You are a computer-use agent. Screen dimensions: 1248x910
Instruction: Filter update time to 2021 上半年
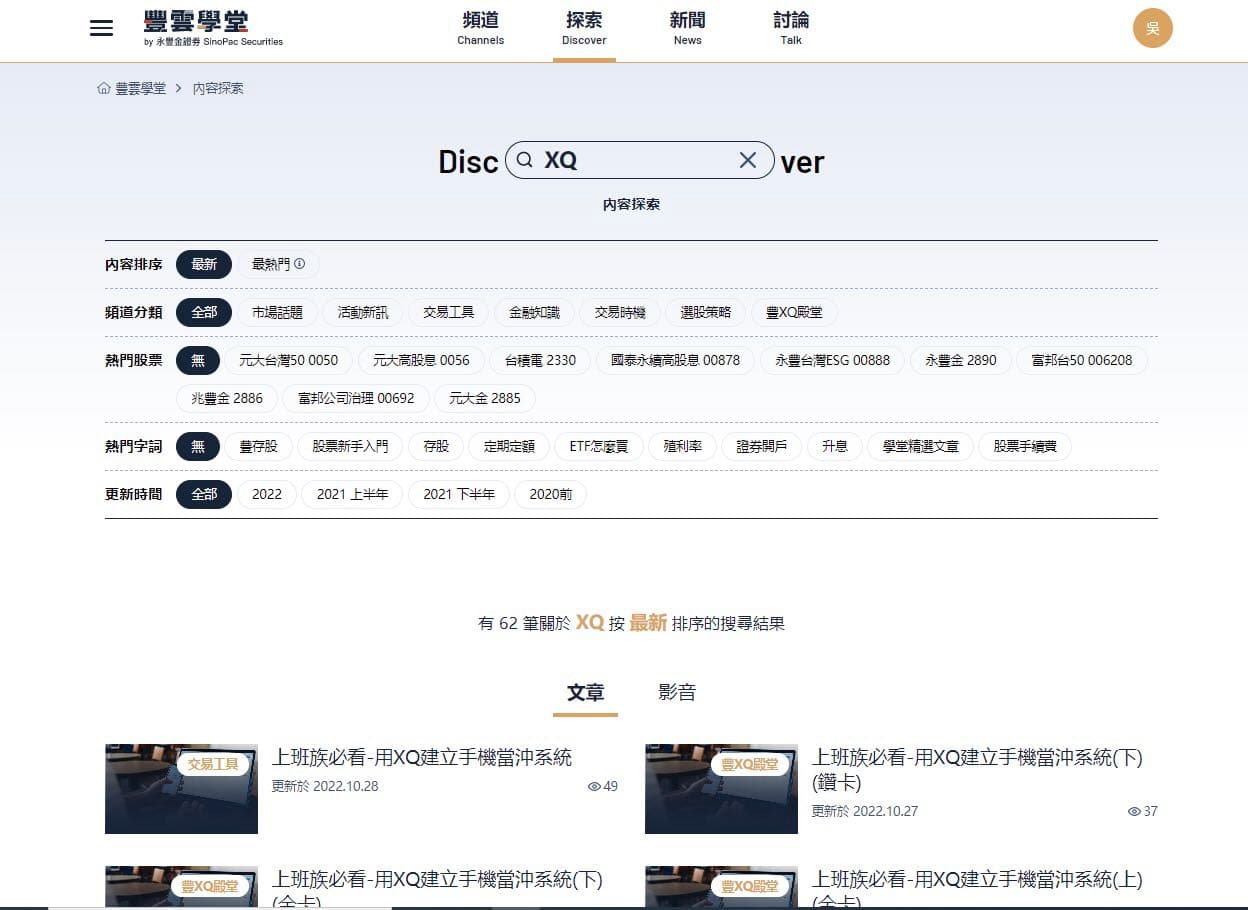[x=352, y=494]
